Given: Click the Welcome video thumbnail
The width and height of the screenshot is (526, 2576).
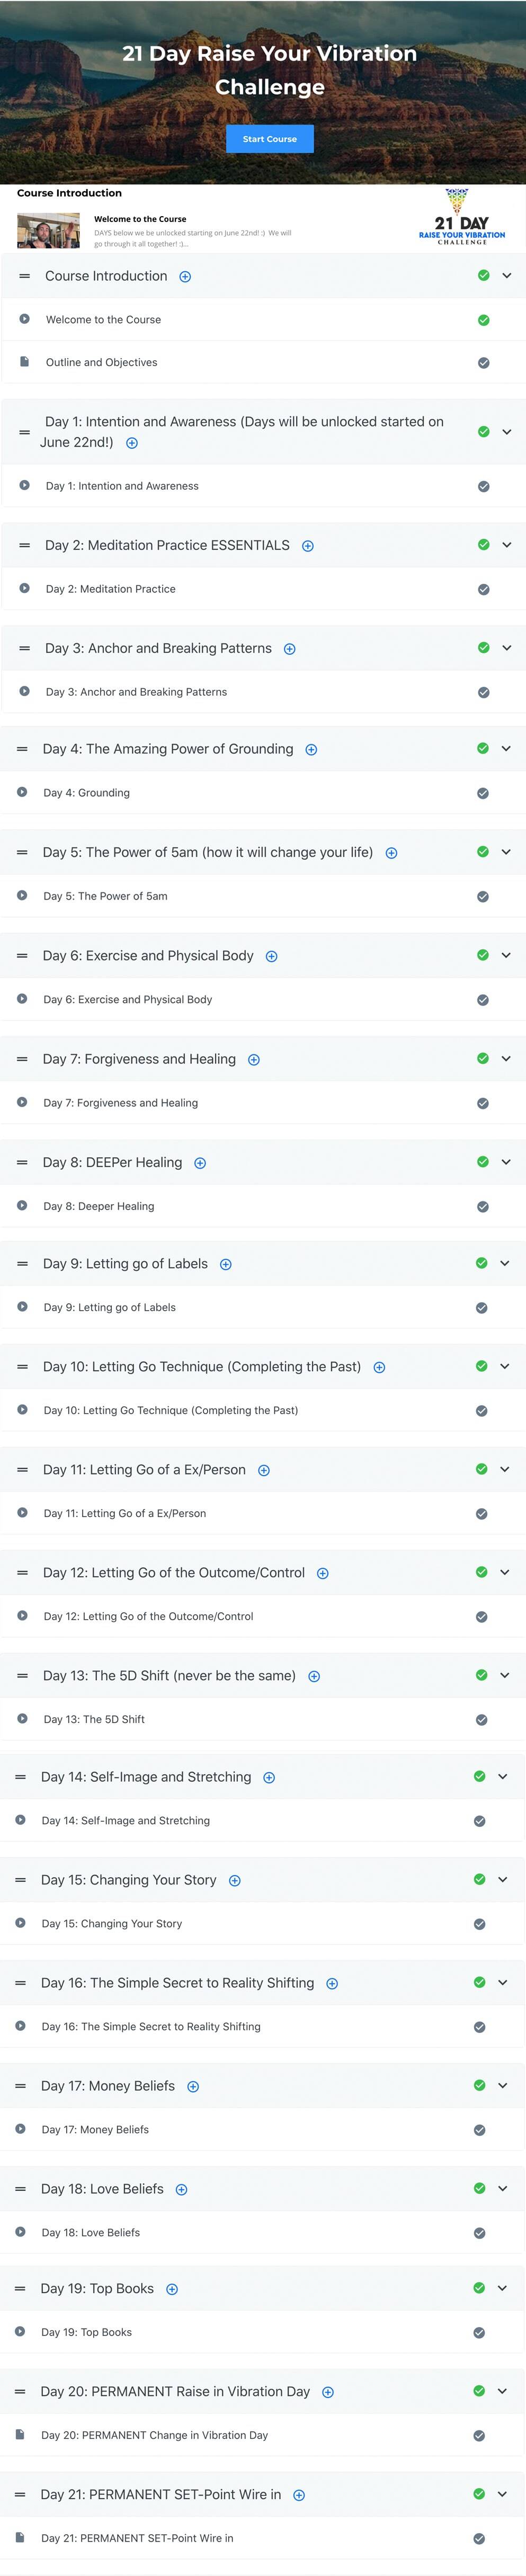Looking at the screenshot, I should (x=48, y=231).
